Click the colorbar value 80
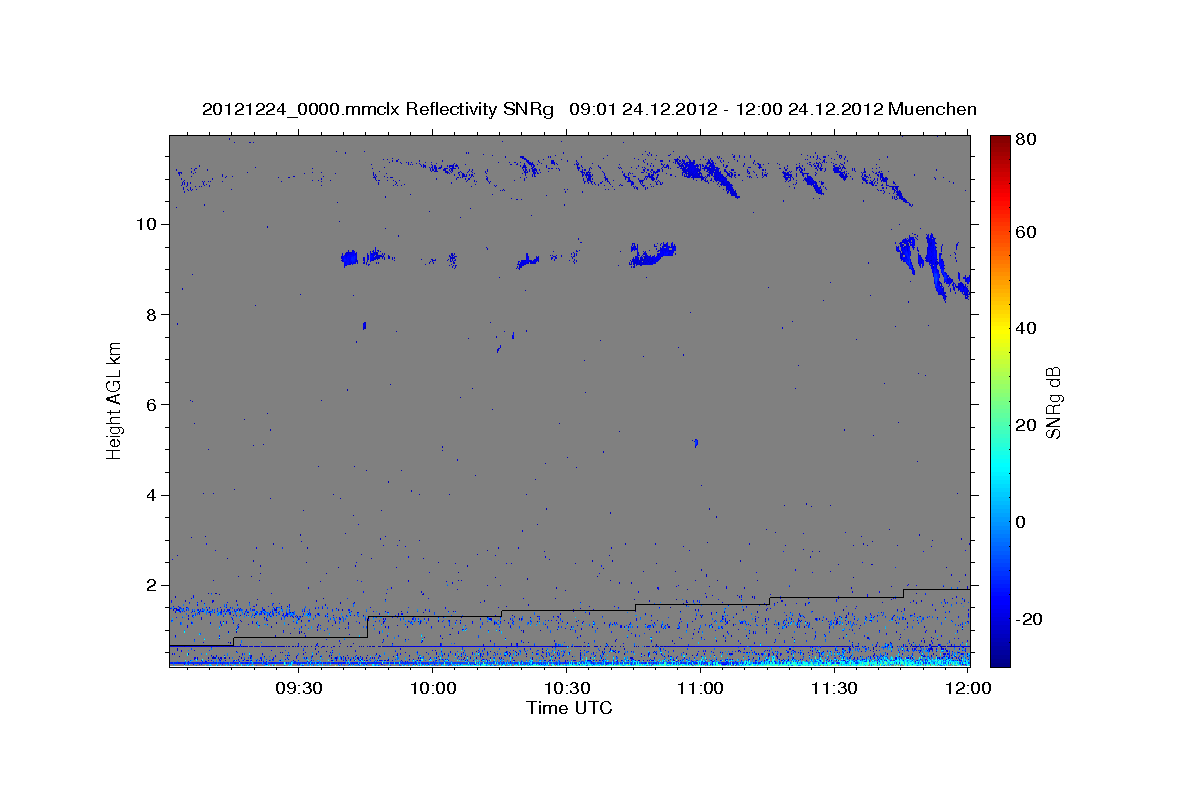 [1025, 139]
